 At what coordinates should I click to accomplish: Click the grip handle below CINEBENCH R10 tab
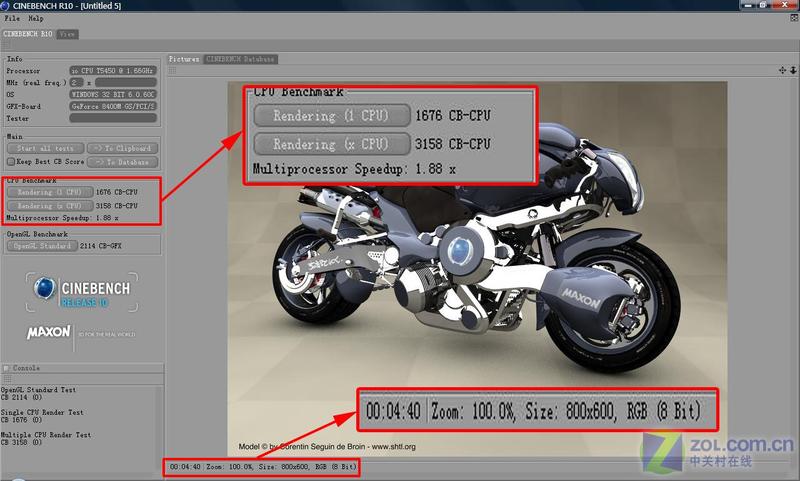pos(6,45)
